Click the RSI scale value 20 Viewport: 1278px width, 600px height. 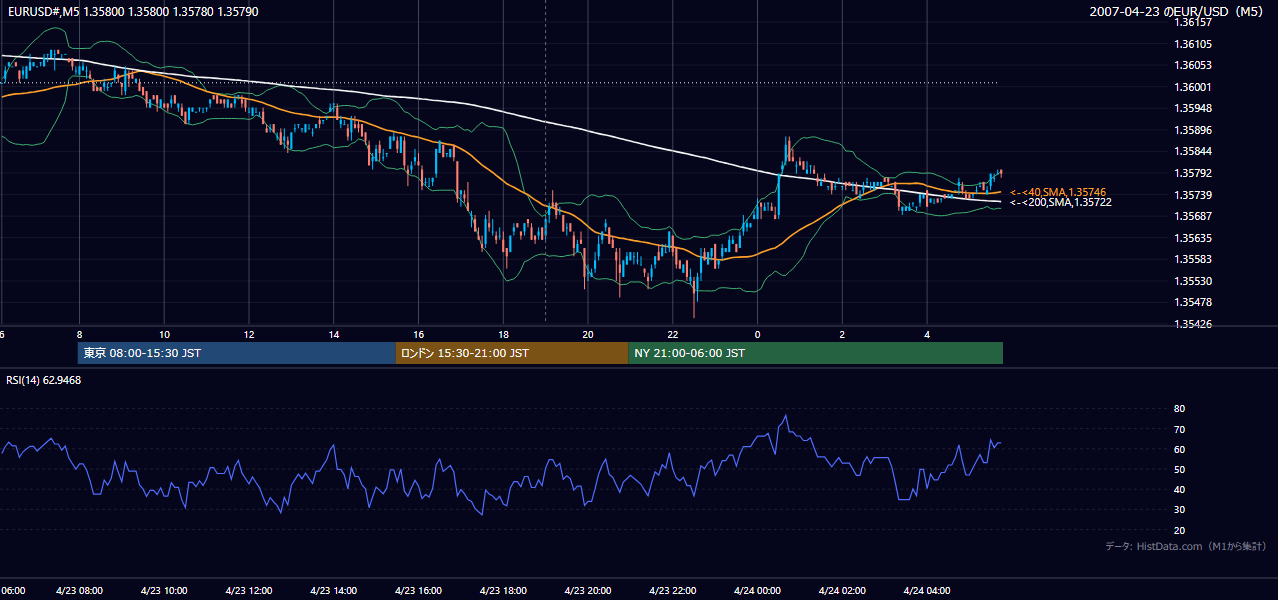pos(1179,530)
